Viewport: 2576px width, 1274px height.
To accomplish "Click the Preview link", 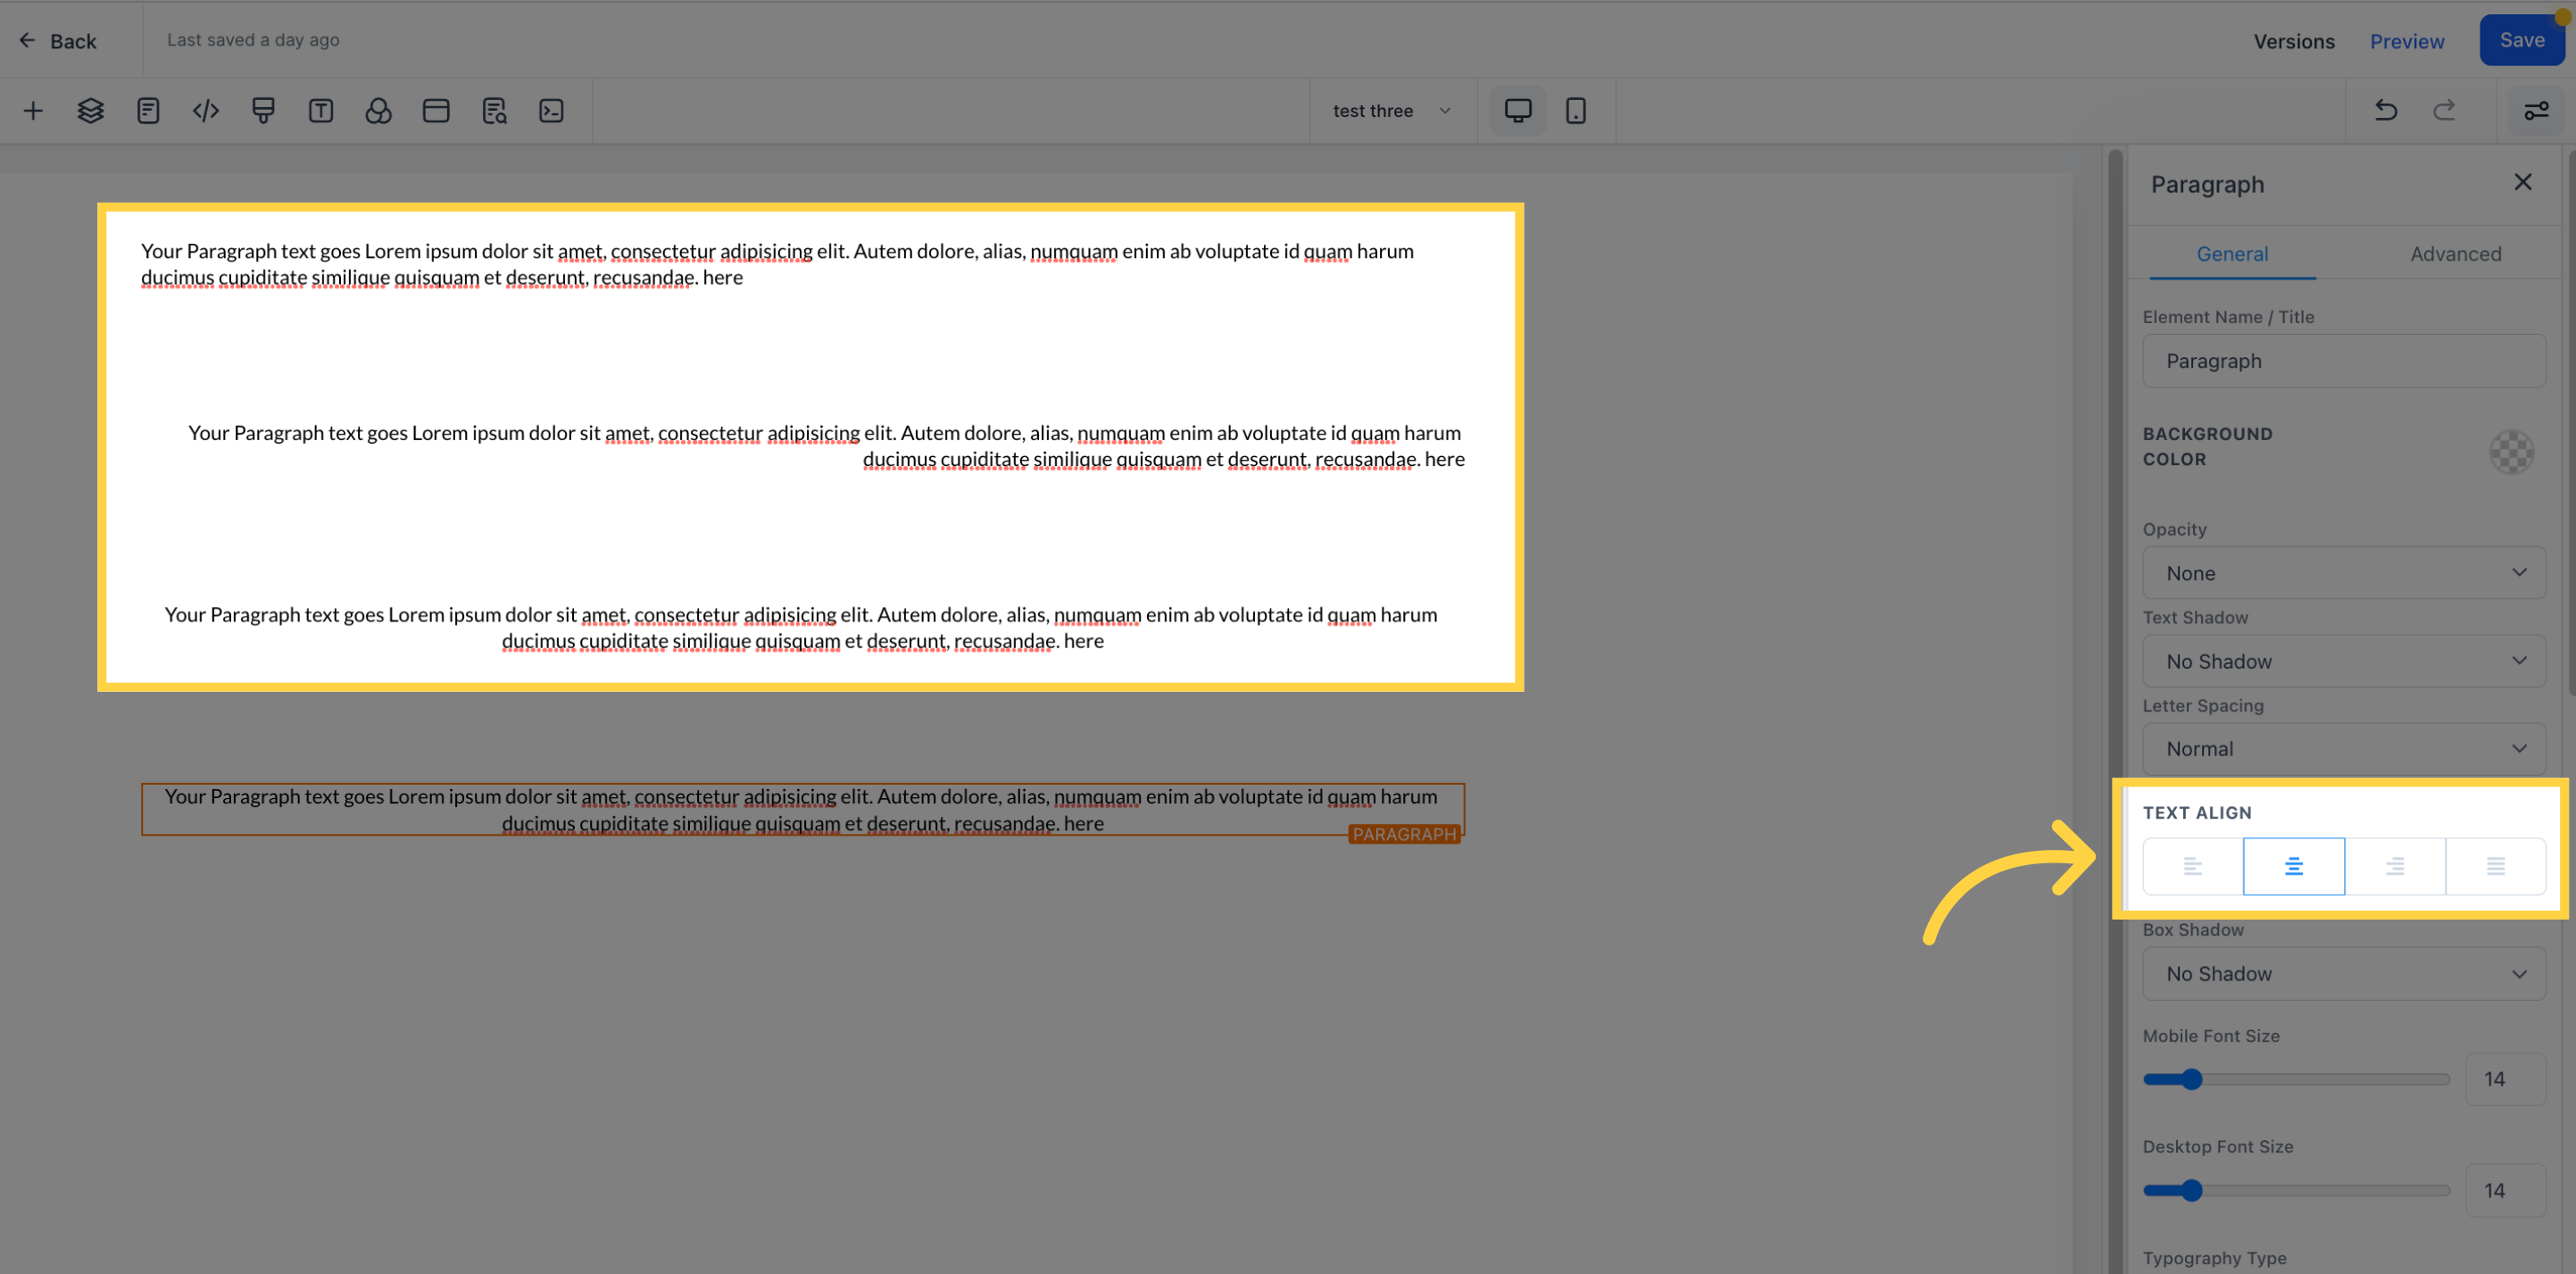I will click(2406, 41).
